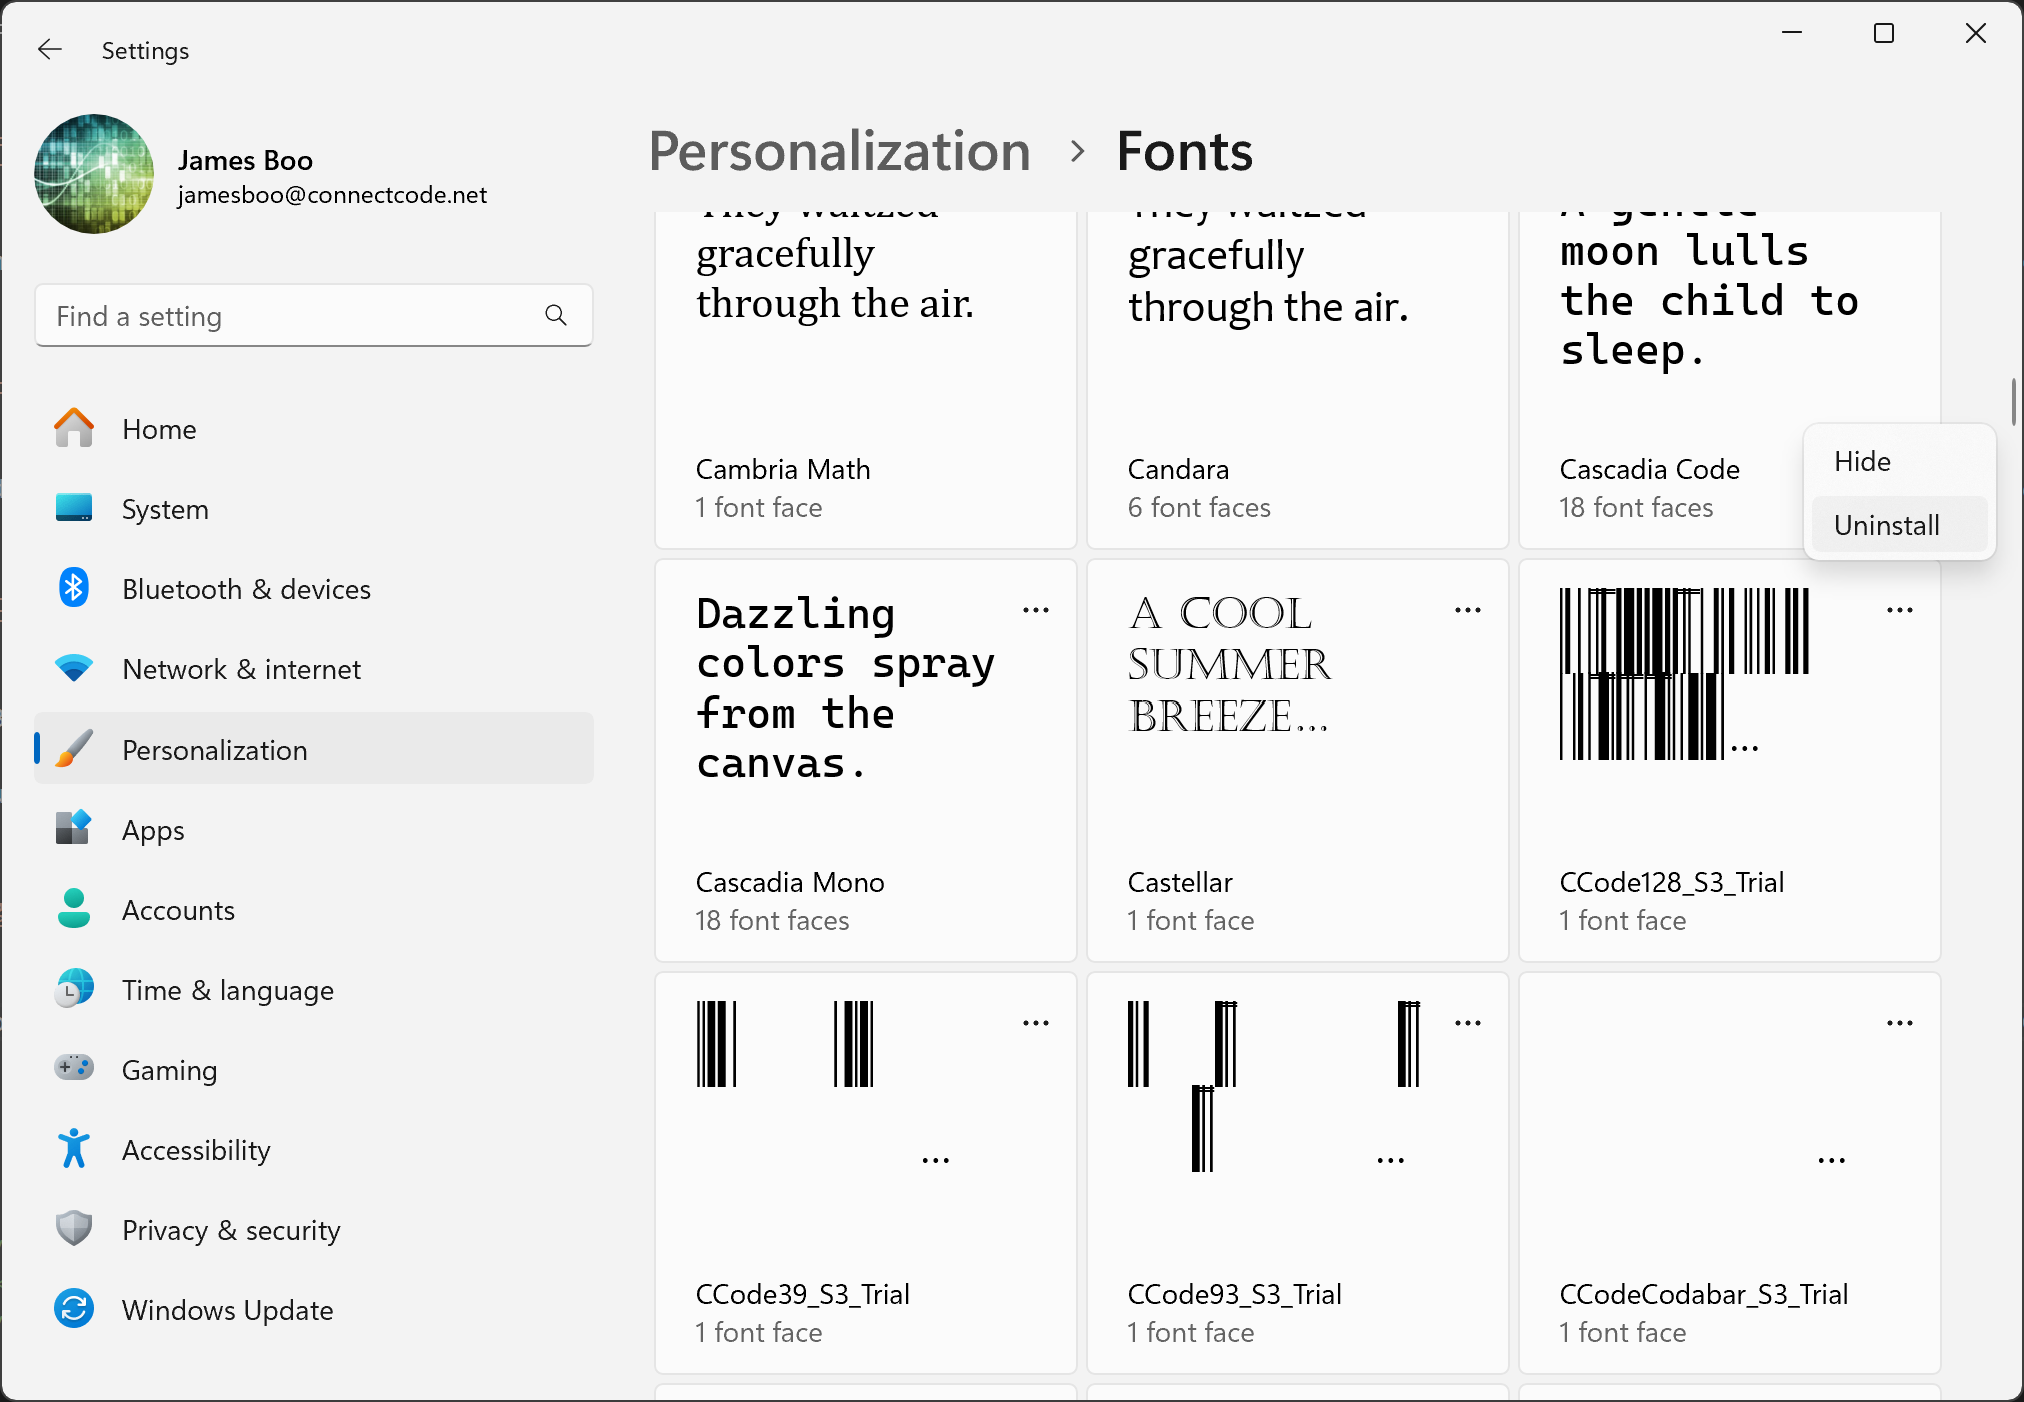Open Accessibility settings

tap(314, 1149)
